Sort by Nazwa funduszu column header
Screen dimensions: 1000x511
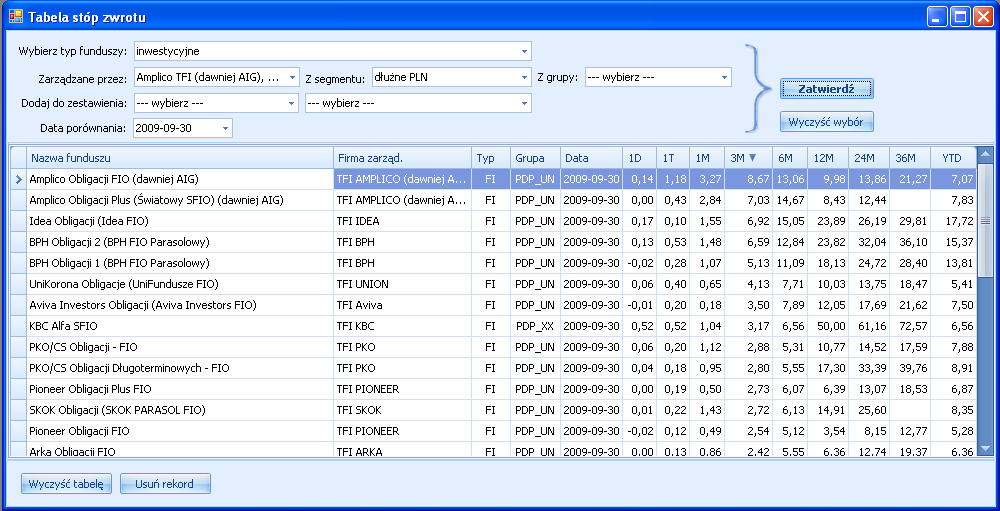(180, 158)
